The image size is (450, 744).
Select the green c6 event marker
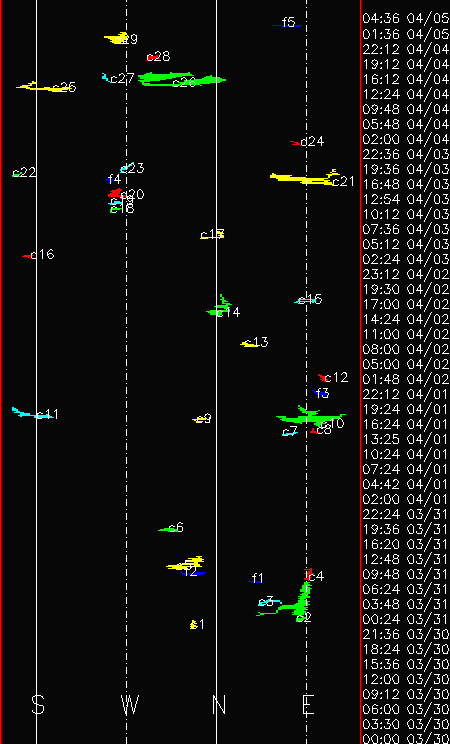click(x=169, y=529)
